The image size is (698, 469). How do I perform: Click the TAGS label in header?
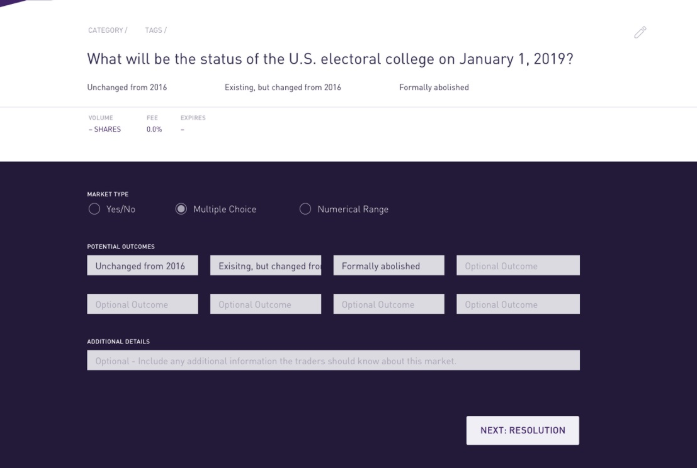pyautogui.click(x=156, y=31)
